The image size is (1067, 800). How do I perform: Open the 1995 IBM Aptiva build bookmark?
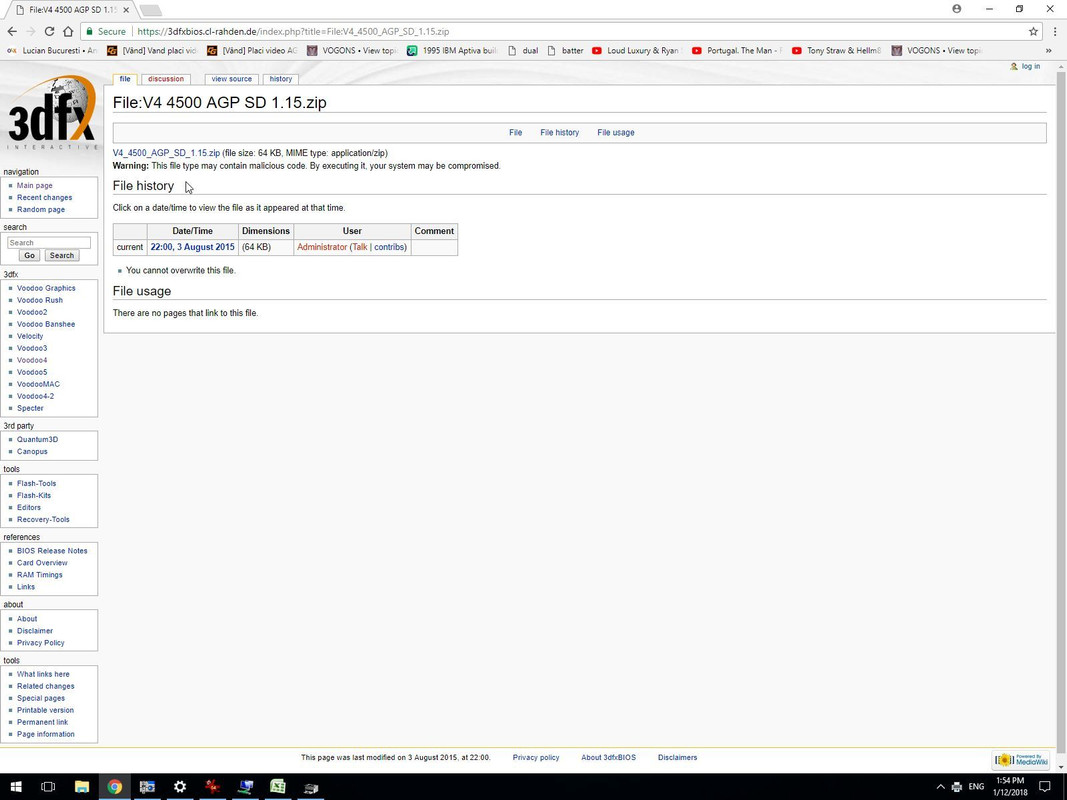pyautogui.click(x=452, y=50)
